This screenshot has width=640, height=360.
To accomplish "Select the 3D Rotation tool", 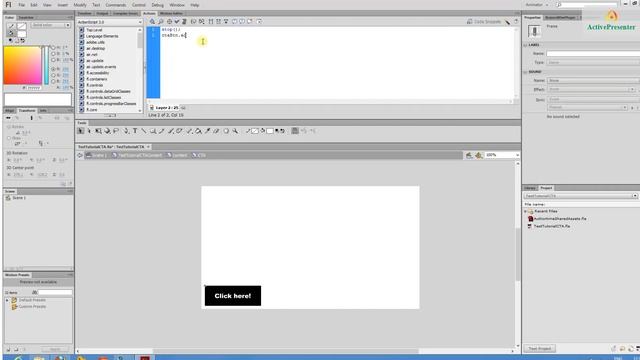I will 107,131.
